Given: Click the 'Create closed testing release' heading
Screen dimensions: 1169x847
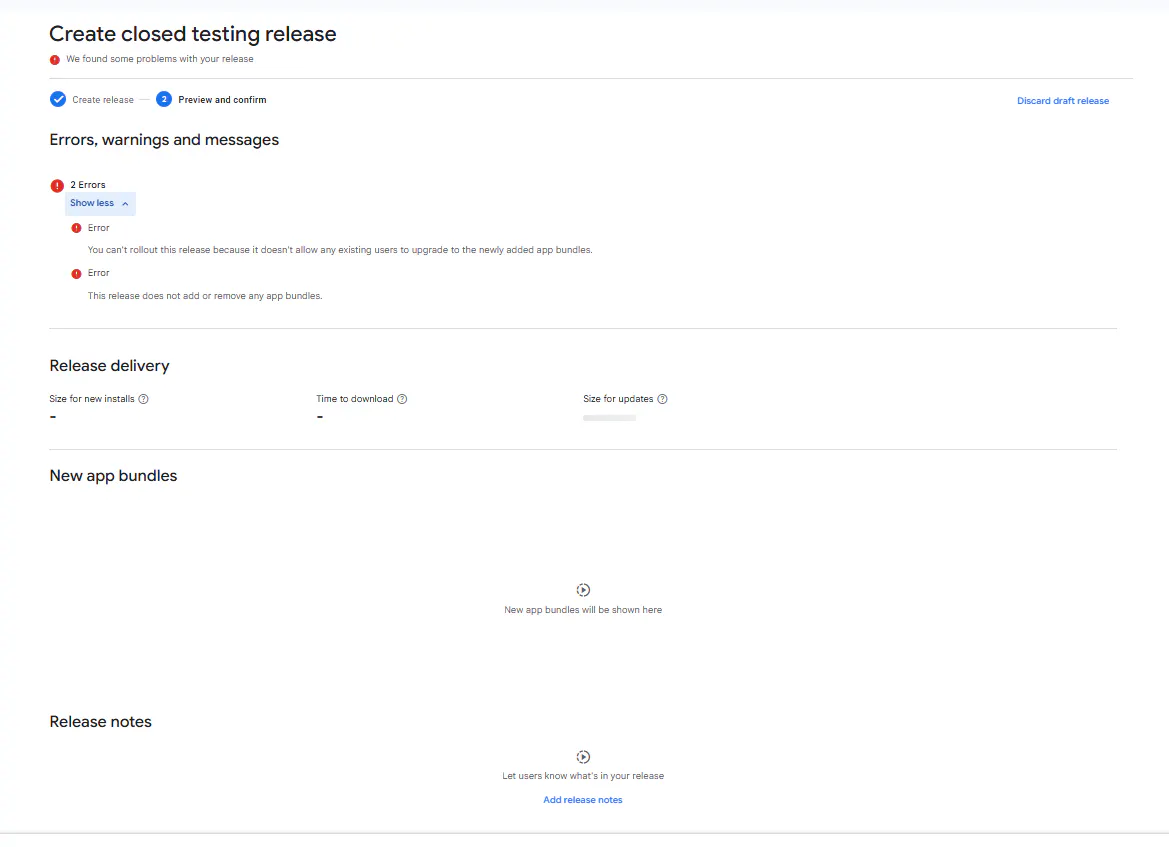Looking at the screenshot, I should pyautogui.click(x=193, y=34).
